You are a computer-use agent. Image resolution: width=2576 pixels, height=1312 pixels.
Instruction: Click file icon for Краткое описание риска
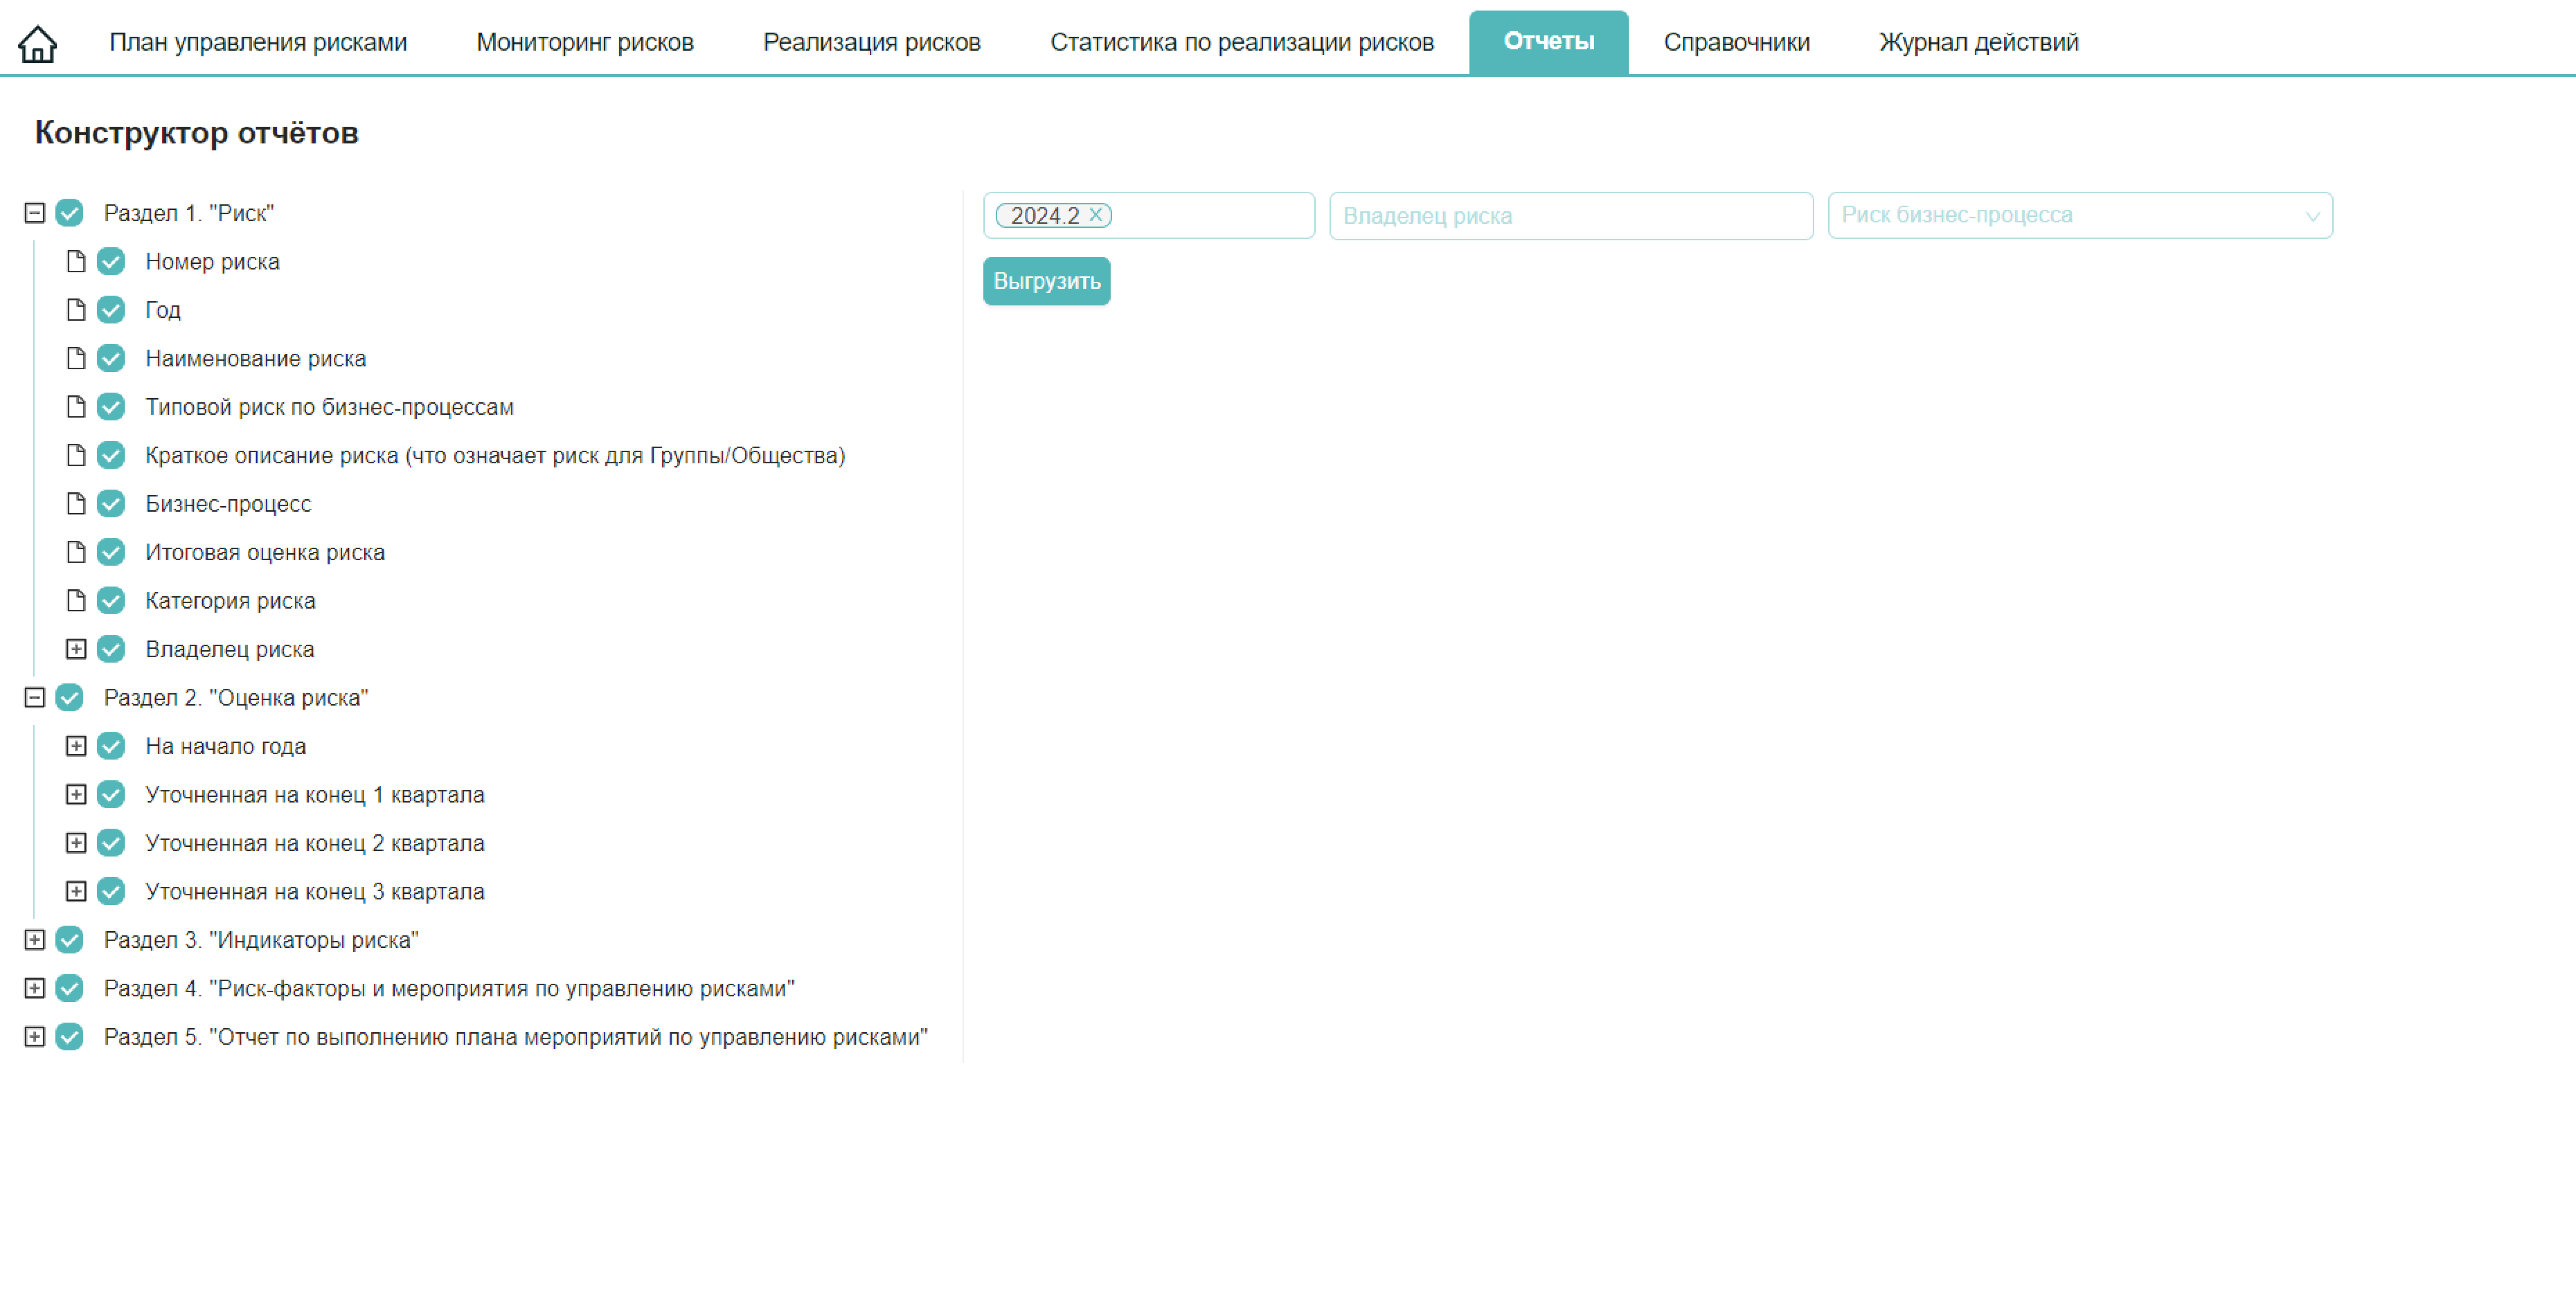click(76, 456)
